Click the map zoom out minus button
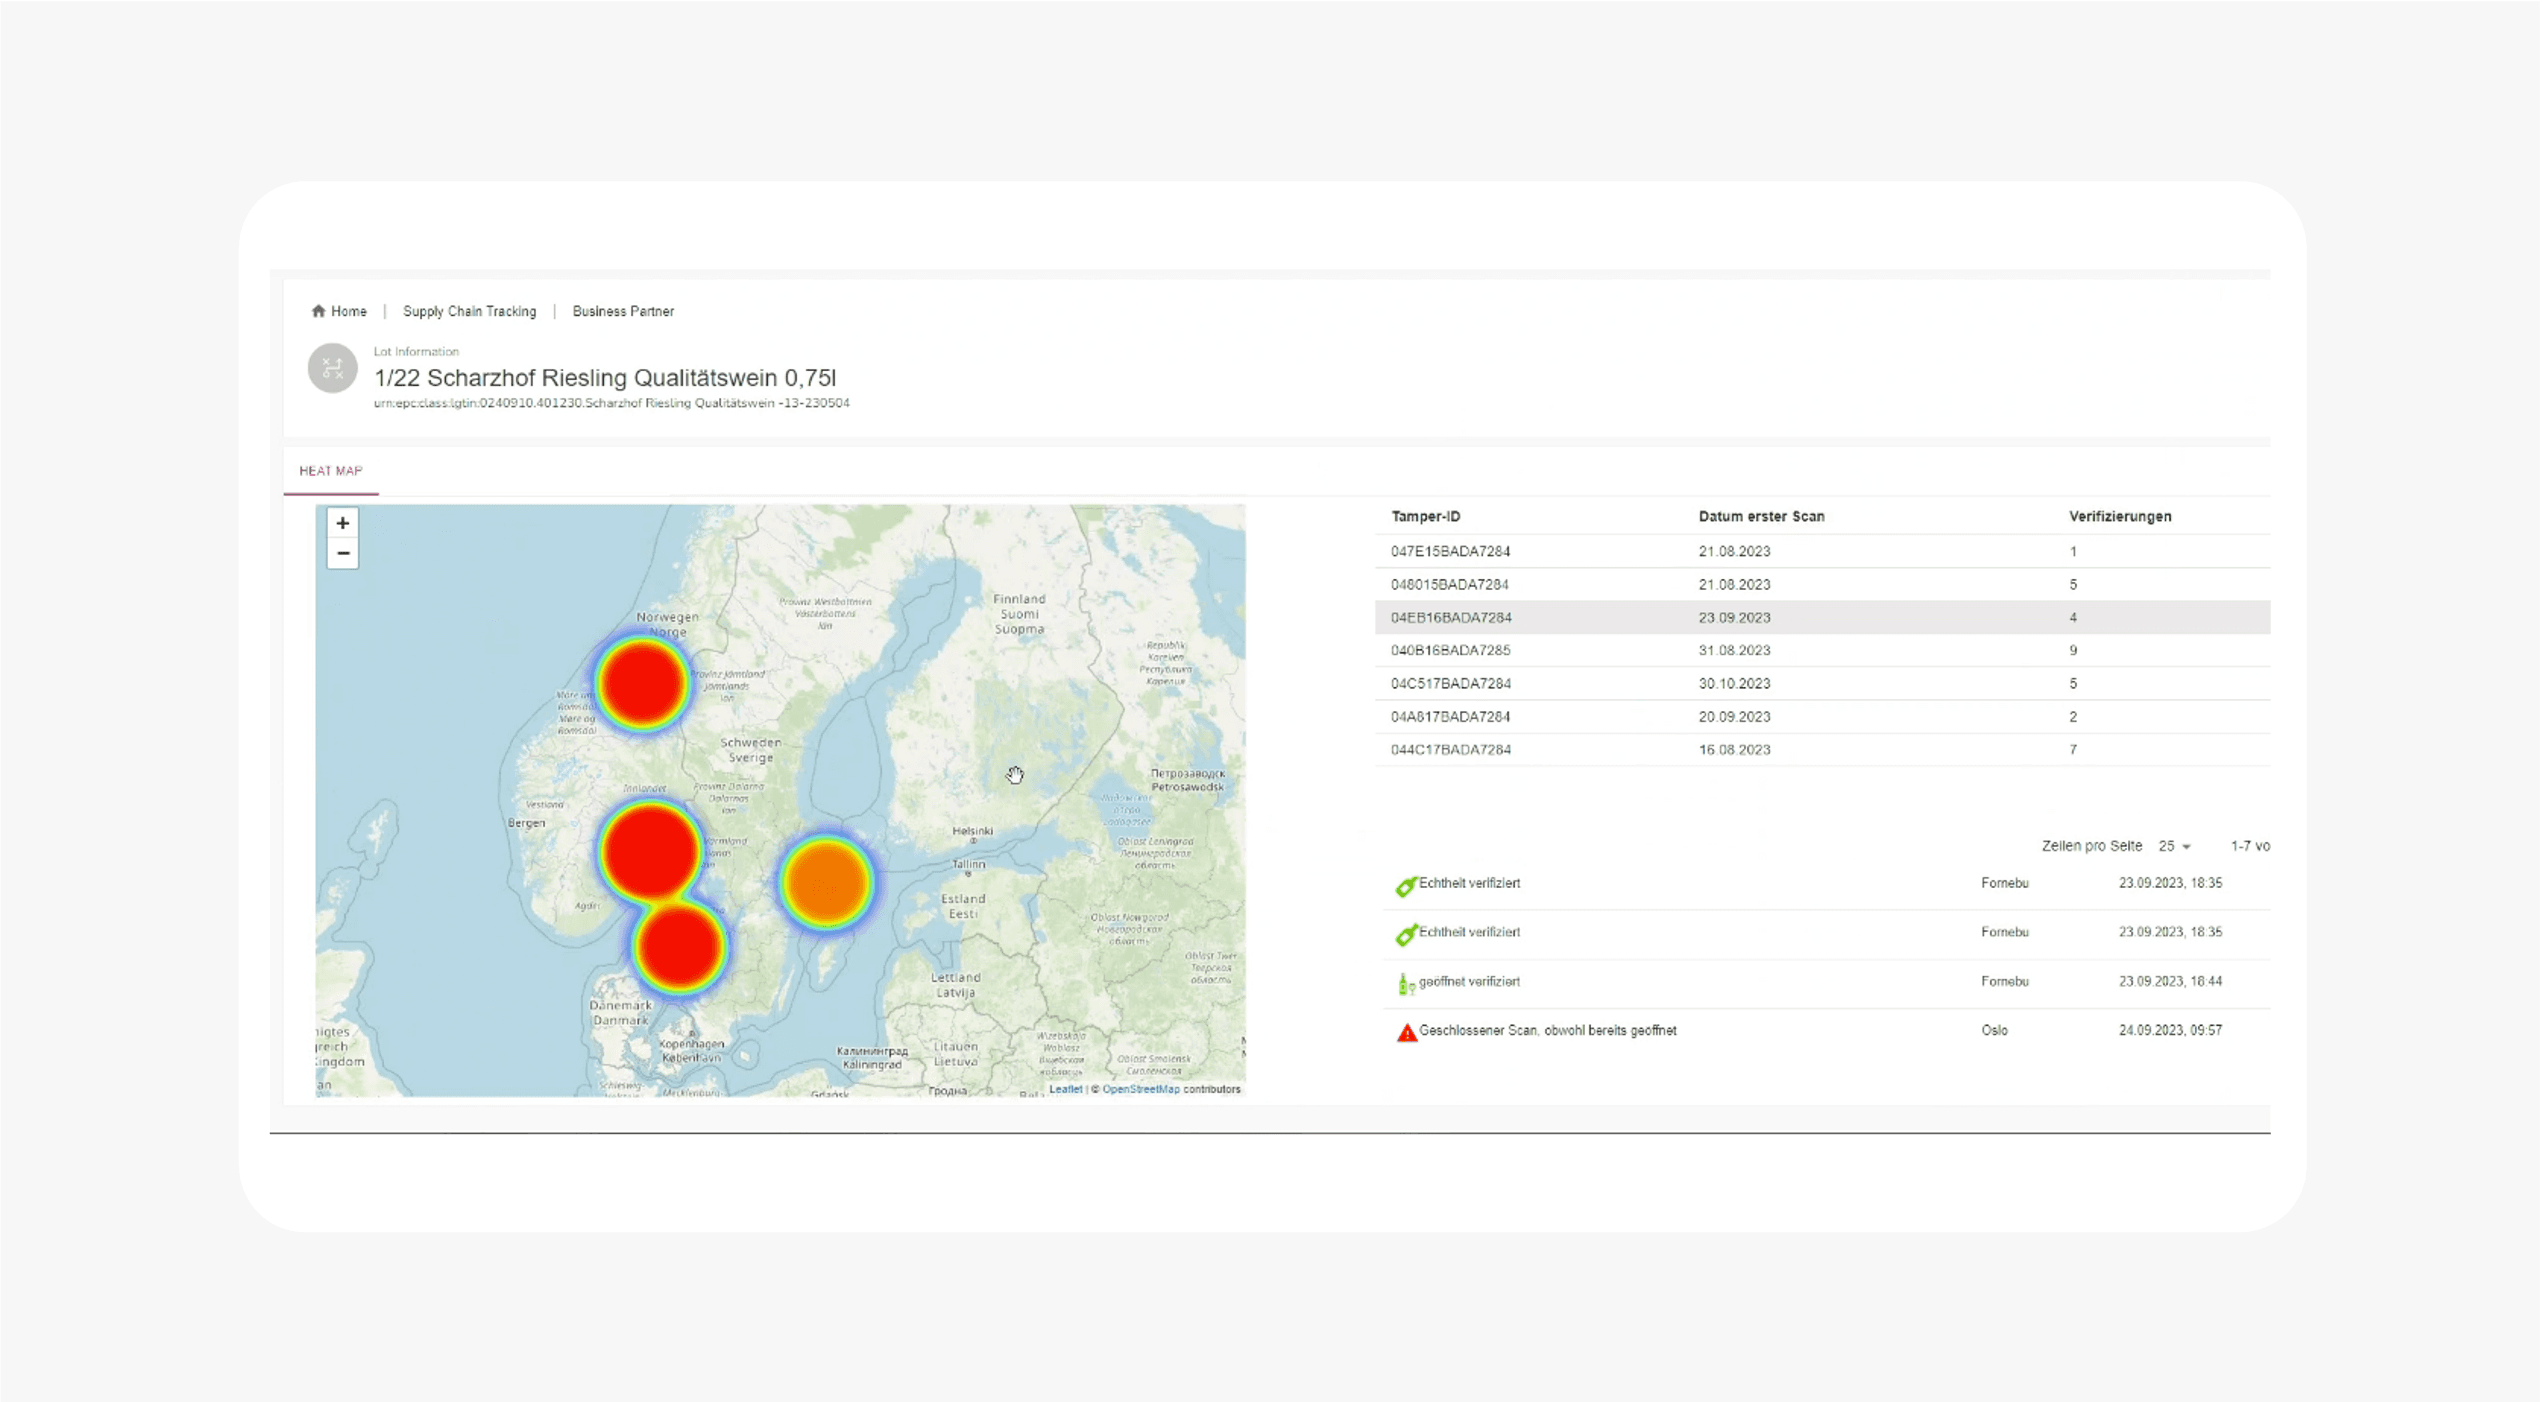Image resolution: width=2543 pixels, height=1402 pixels. tap(342, 553)
